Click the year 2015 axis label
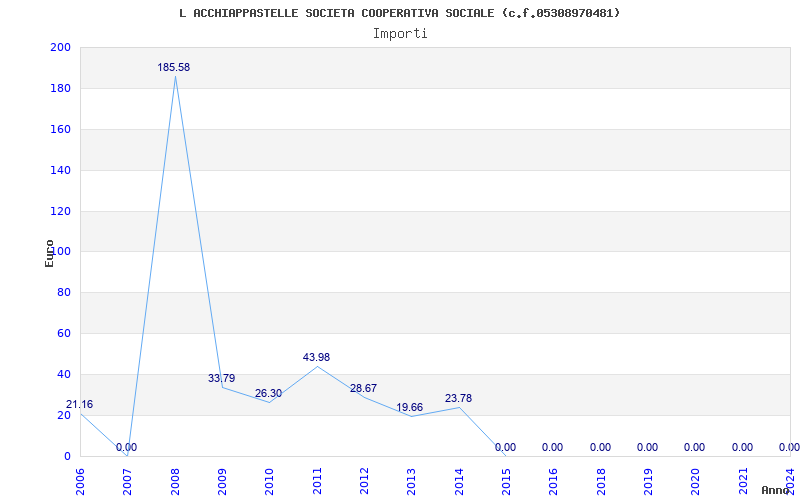The width and height of the screenshot is (800, 500). (x=506, y=481)
